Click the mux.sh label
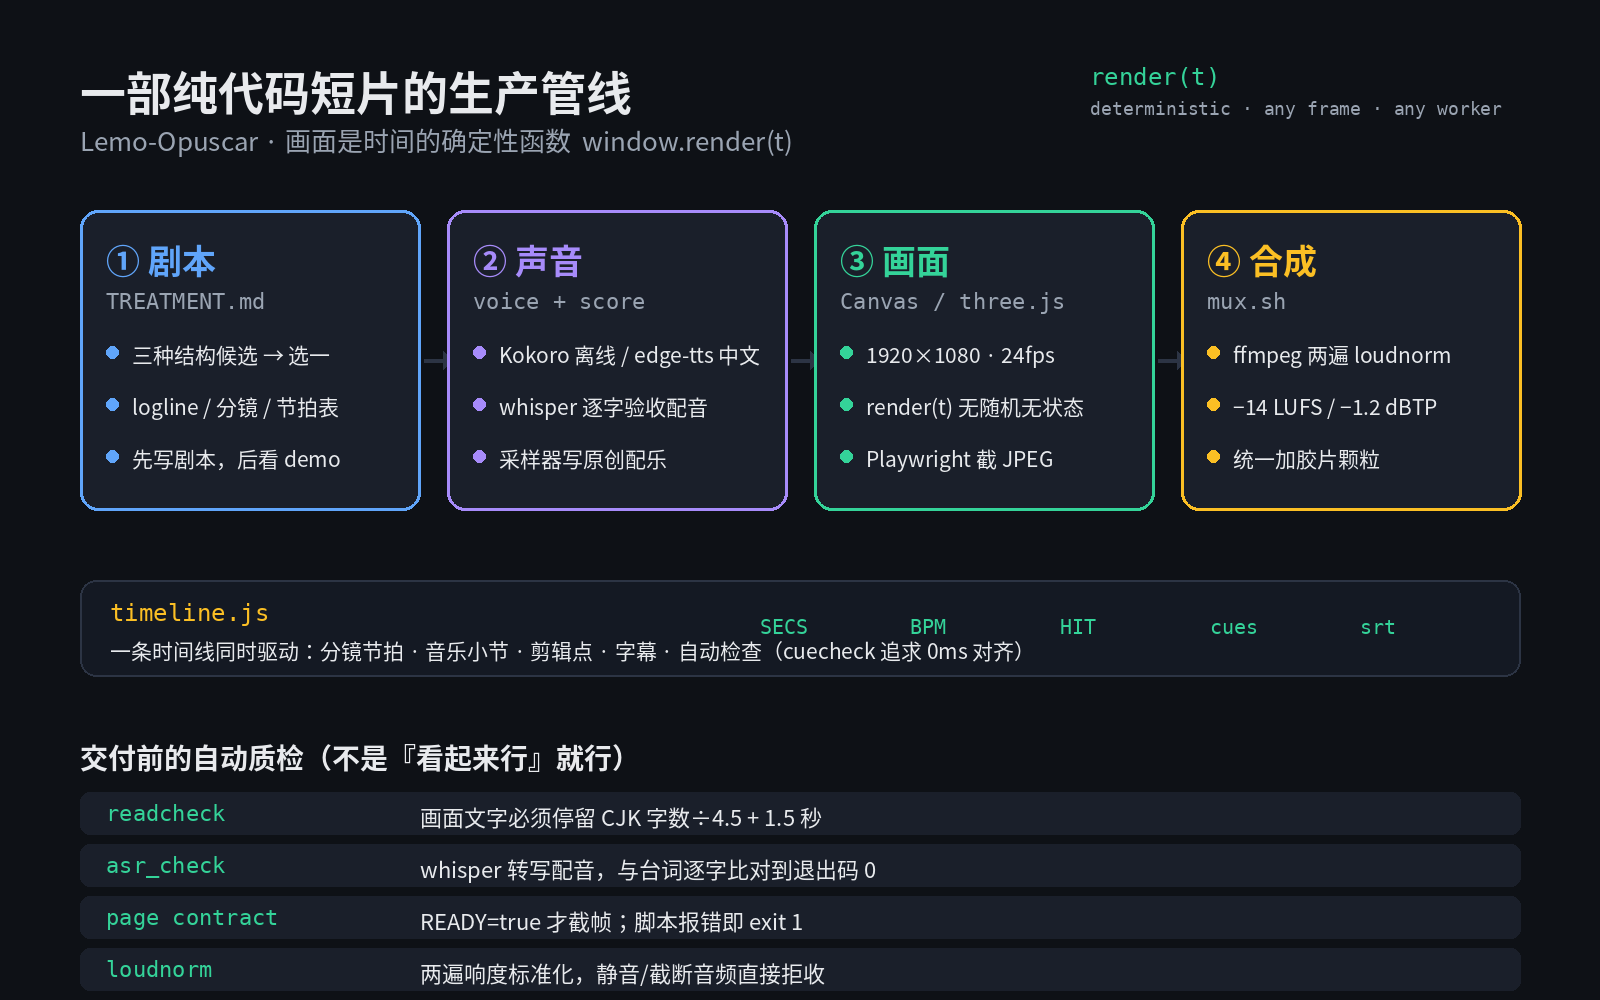 1246,302
